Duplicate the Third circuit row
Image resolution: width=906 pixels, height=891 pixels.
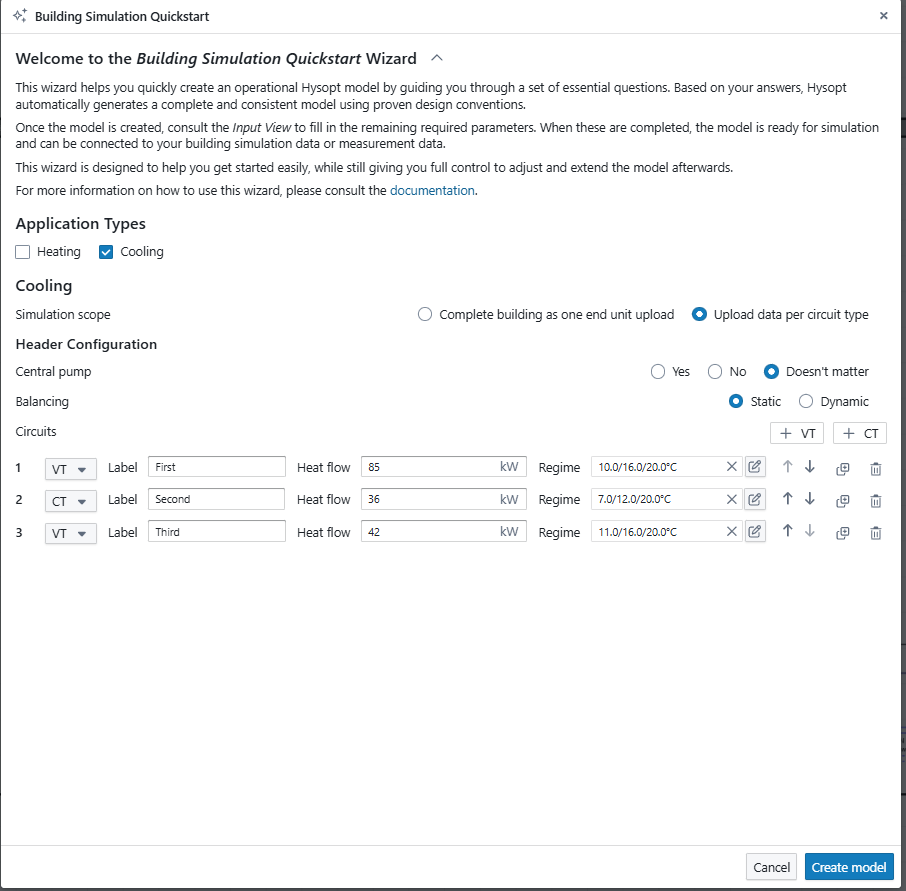coord(842,533)
